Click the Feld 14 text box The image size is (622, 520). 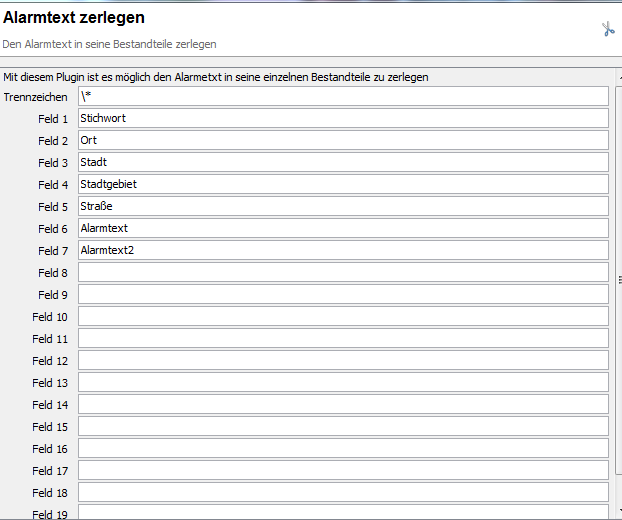[x=342, y=405]
